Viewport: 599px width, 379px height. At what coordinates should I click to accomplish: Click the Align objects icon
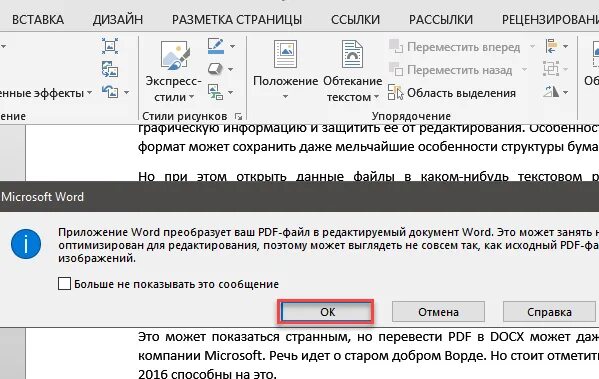pos(551,46)
